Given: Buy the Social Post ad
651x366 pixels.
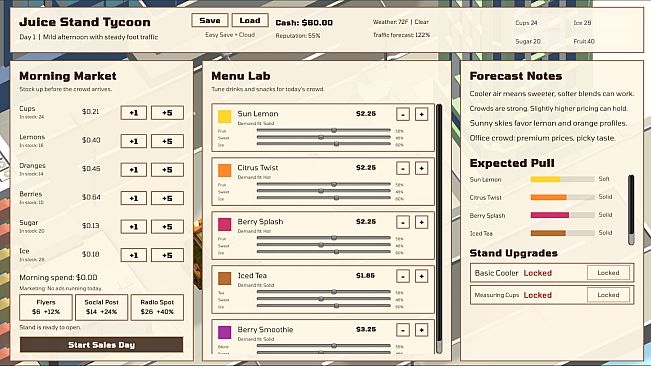Looking at the screenshot, I should click(x=101, y=307).
